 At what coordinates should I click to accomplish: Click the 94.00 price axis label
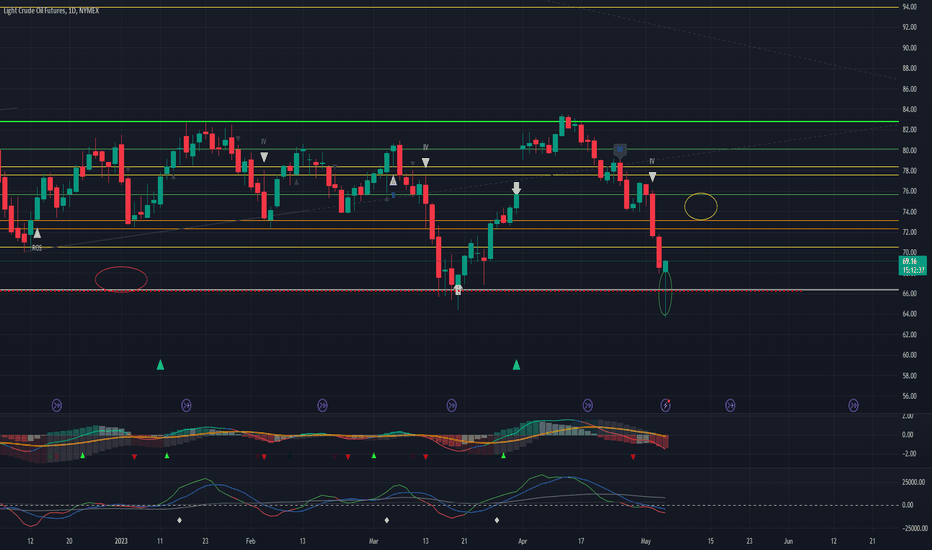[x=909, y=7]
